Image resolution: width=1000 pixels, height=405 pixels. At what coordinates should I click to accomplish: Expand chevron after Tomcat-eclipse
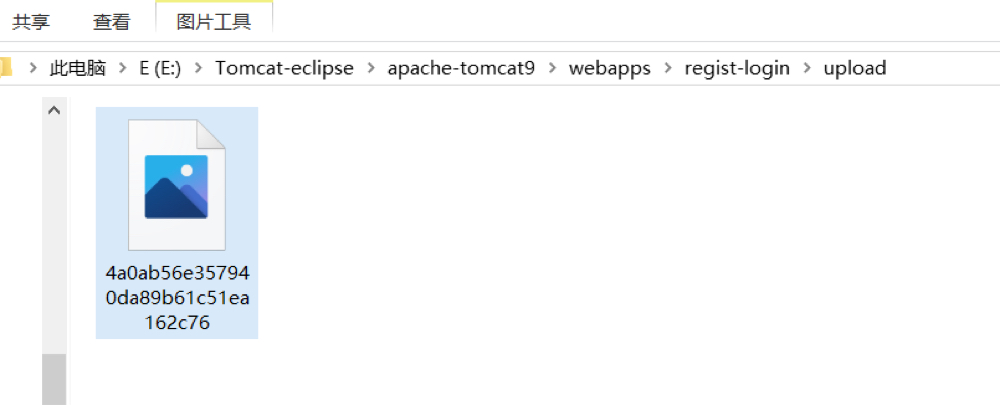pos(370,68)
